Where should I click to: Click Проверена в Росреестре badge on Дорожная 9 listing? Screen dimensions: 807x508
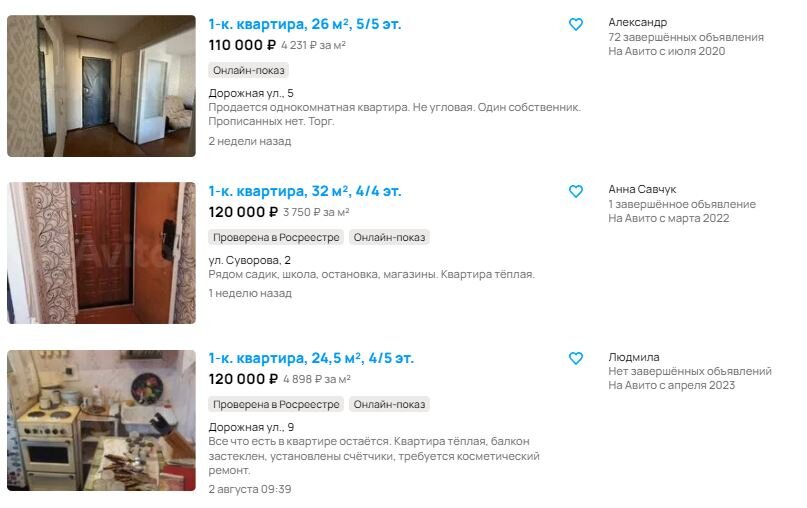(x=276, y=405)
